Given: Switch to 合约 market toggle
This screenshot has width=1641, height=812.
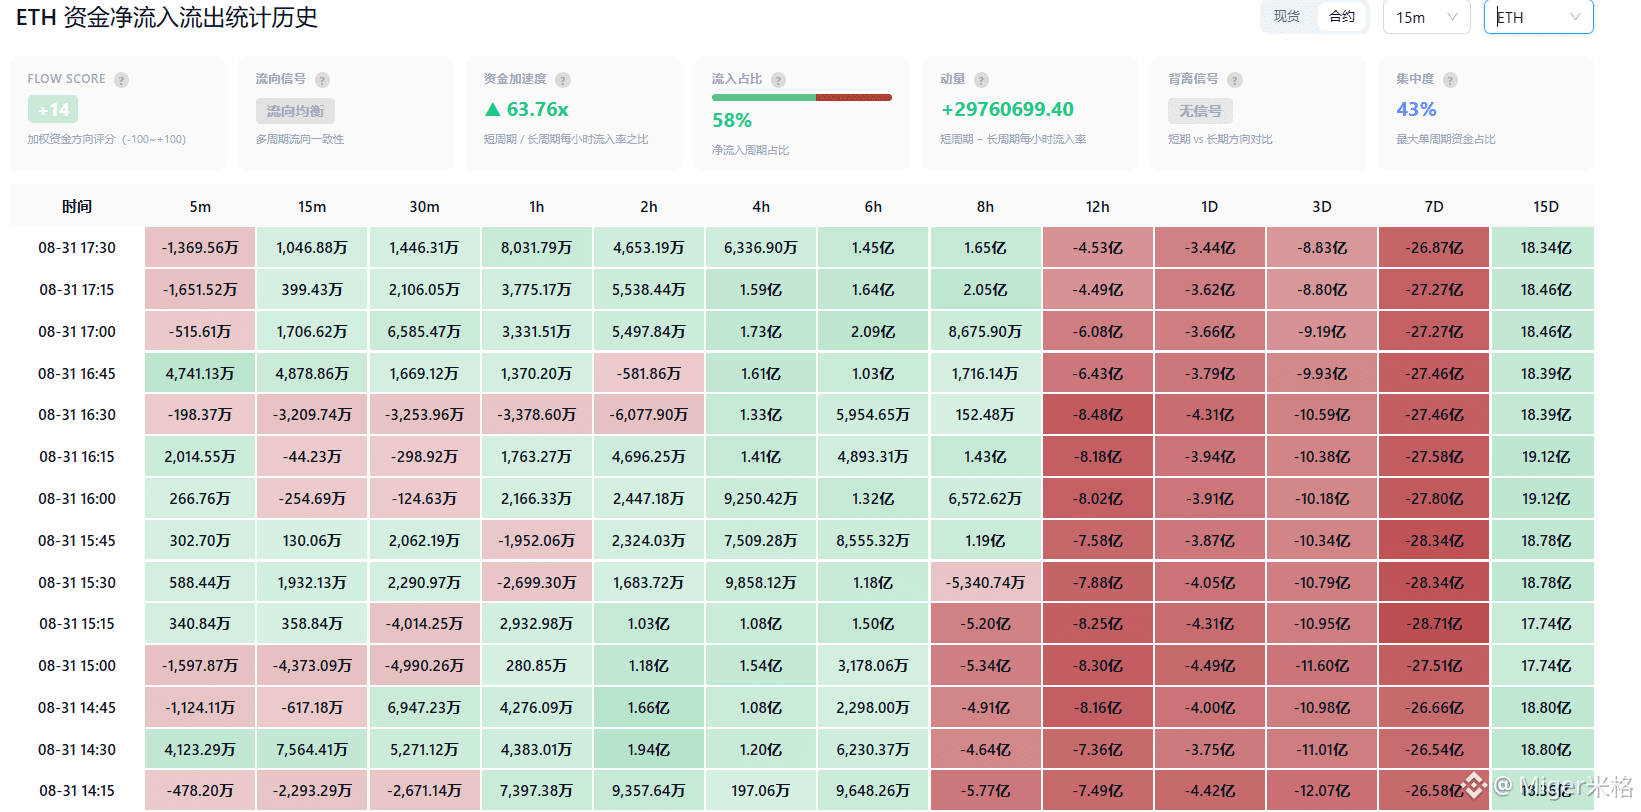Looking at the screenshot, I should click(x=1342, y=17).
